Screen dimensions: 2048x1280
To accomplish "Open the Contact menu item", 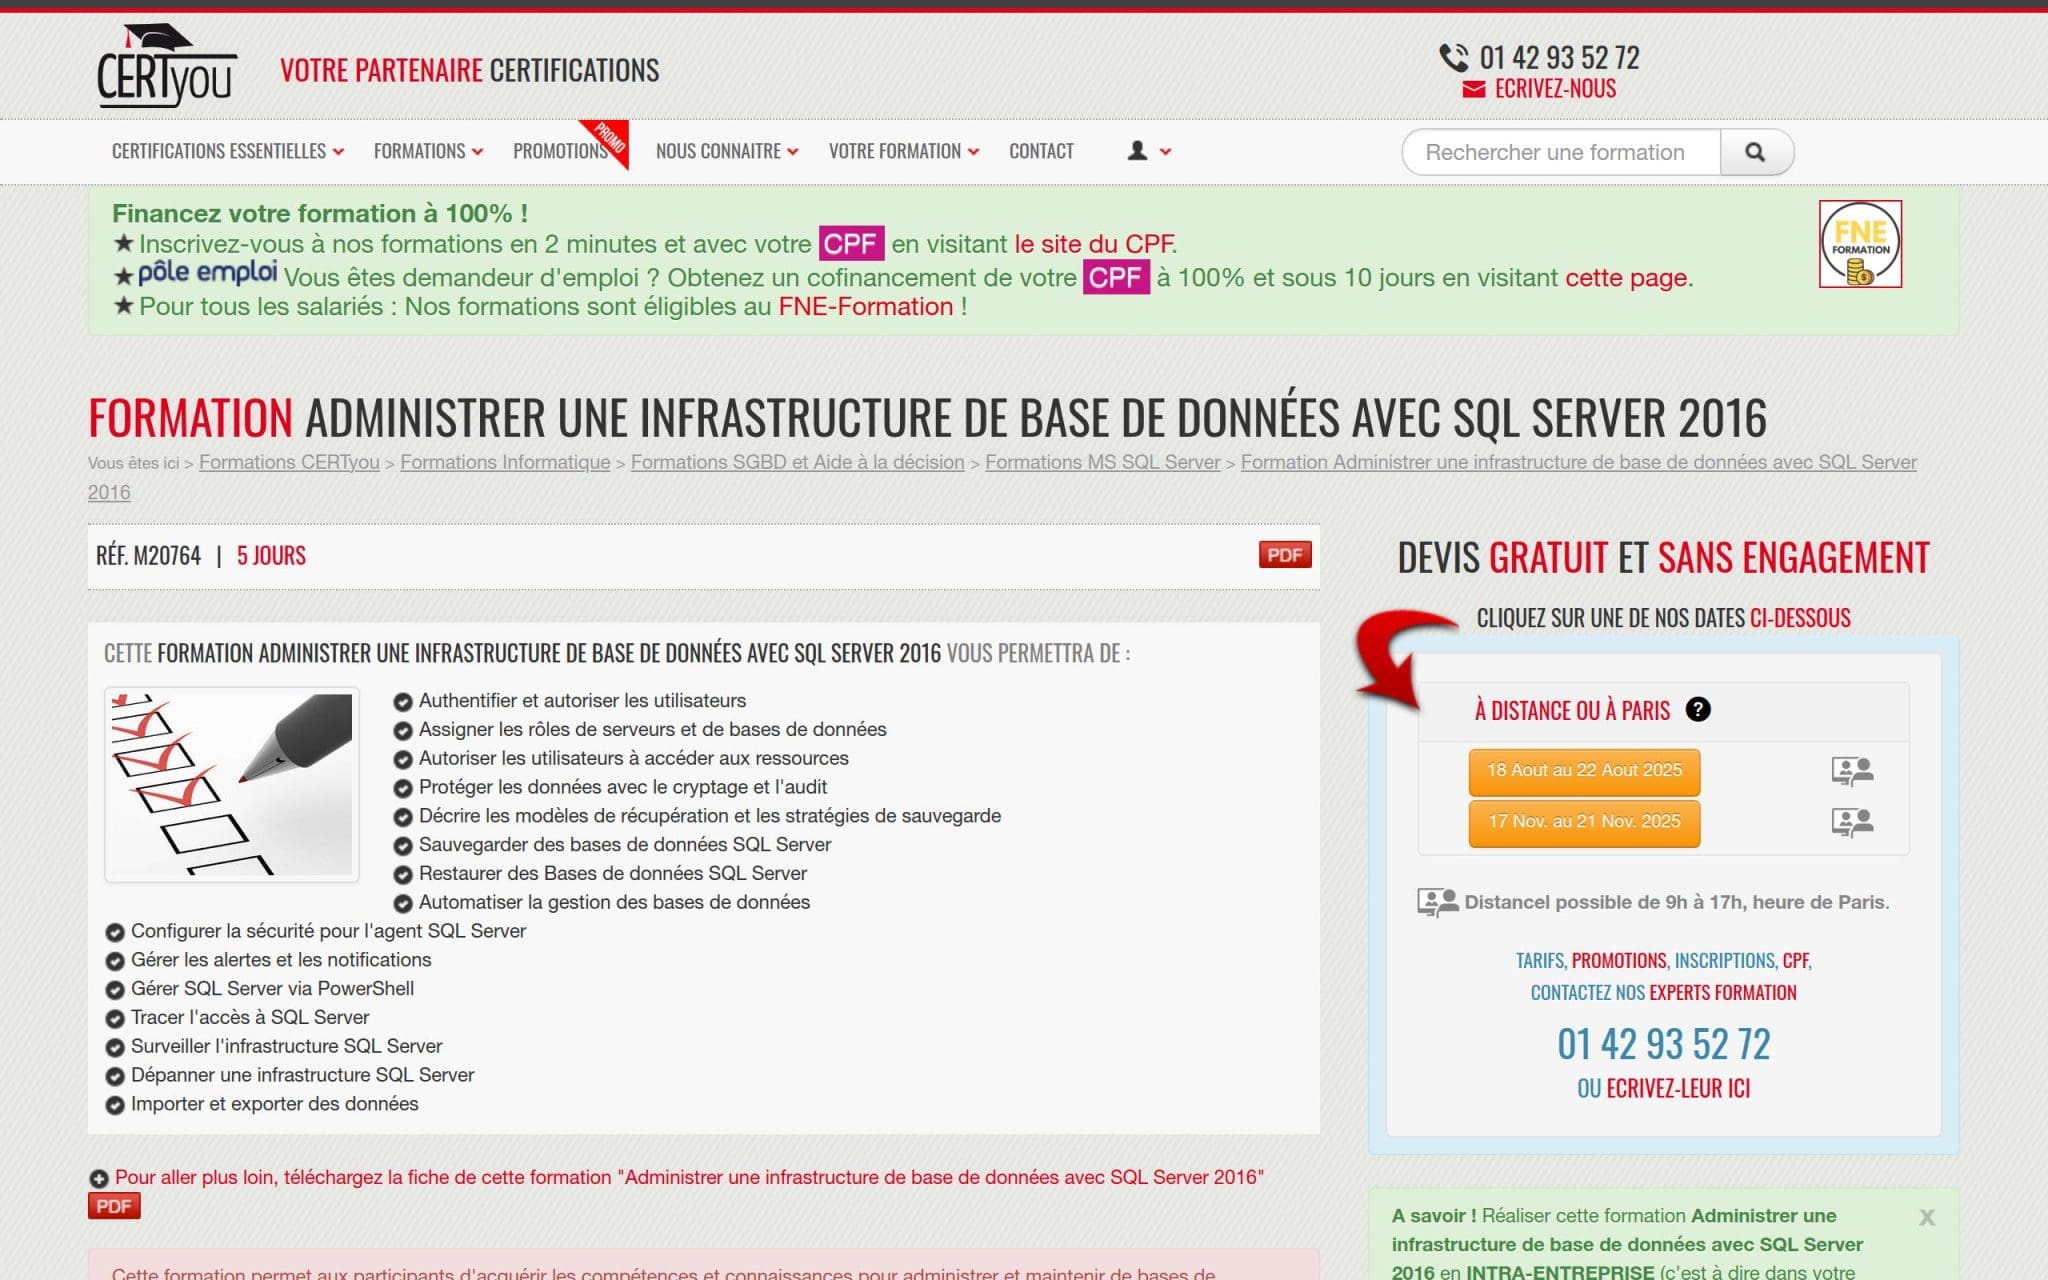I will 1041,151.
